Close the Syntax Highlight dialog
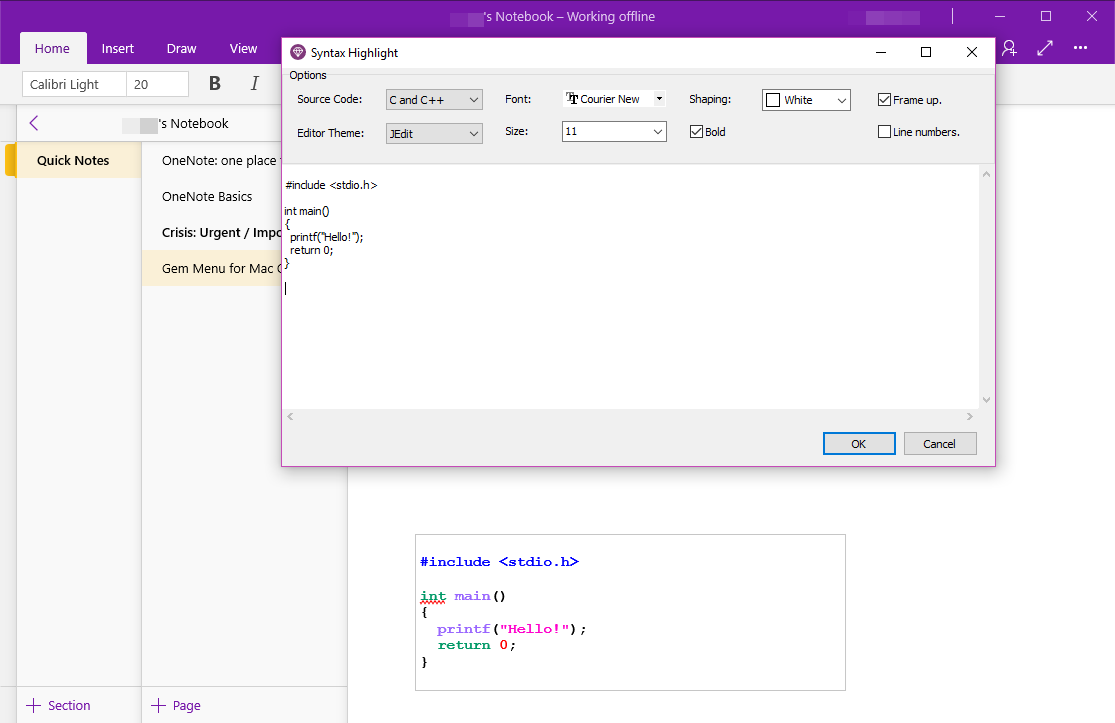Screen dimensions: 1115x723 971,52
